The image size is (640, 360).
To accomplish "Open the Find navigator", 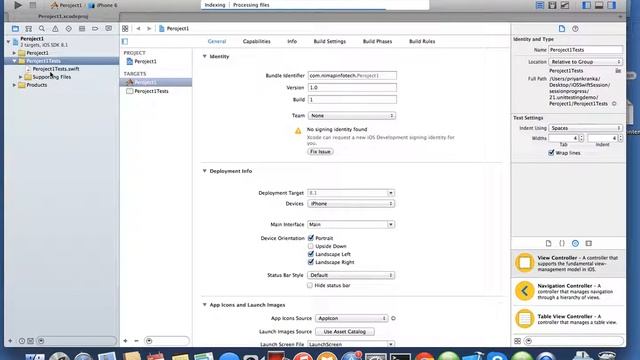I will (x=42, y=29).
